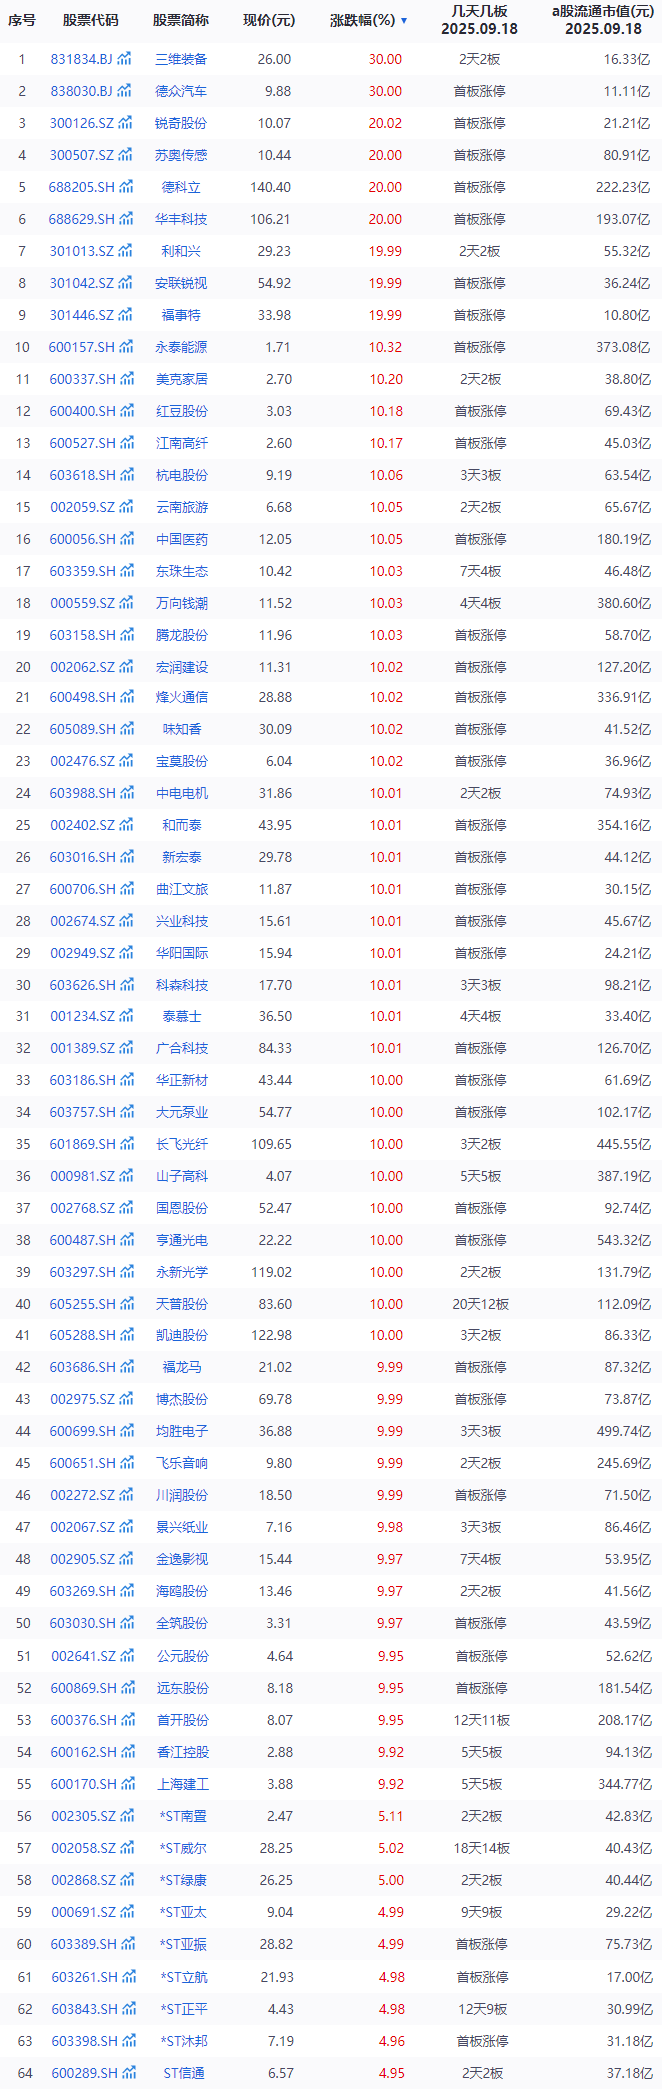The image size is (662, 2090).
Task: Open chart icon beside 603618.SH
Action: coord(126,475)
